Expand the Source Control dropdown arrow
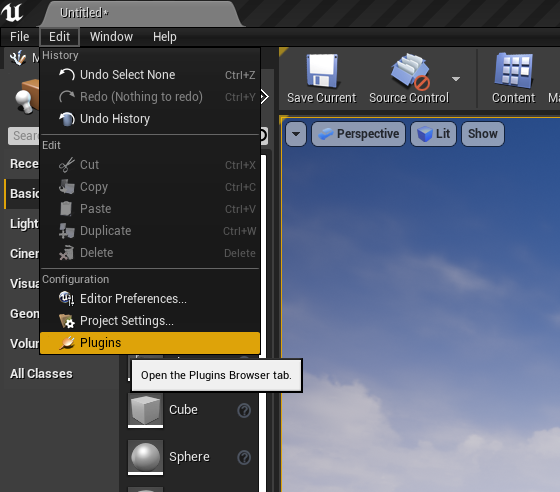 coord(456,79)
